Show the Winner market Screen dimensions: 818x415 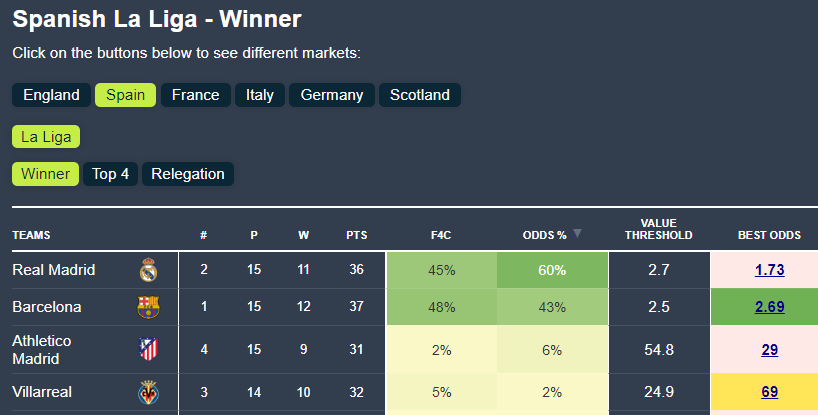[x=45, y=174]
